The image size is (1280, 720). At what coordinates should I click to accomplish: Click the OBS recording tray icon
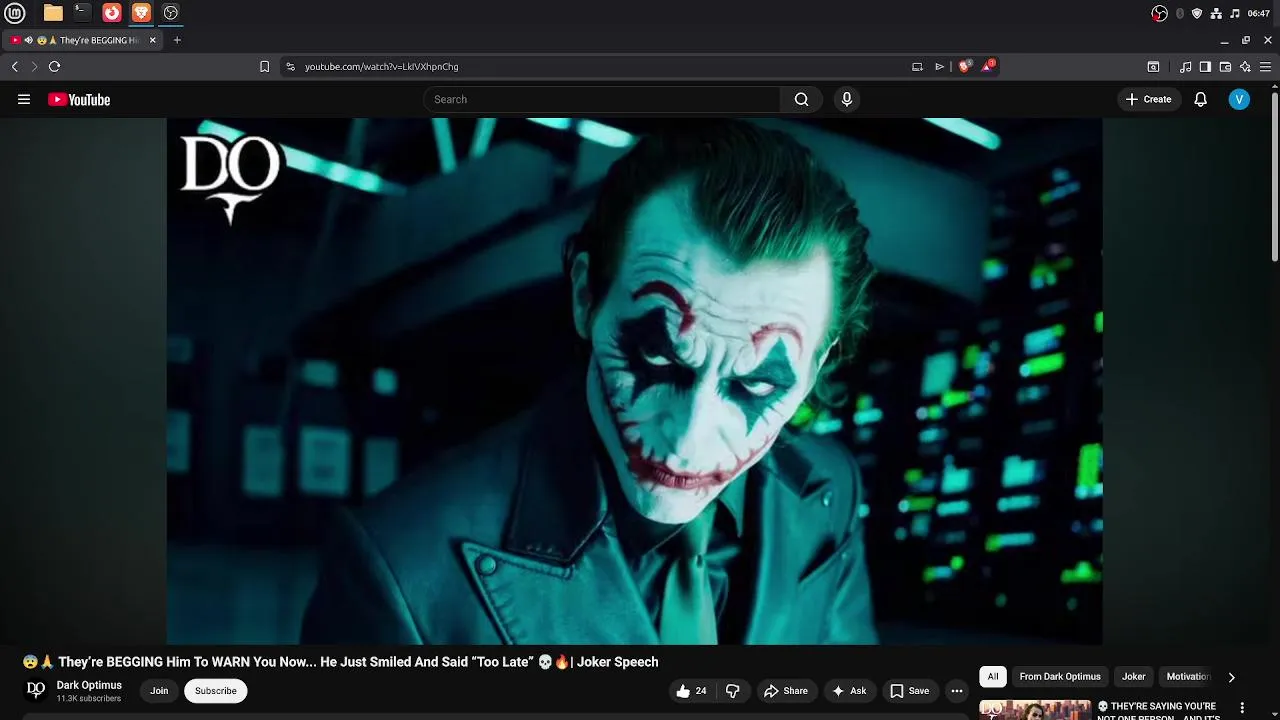[x=1159, y=13]
